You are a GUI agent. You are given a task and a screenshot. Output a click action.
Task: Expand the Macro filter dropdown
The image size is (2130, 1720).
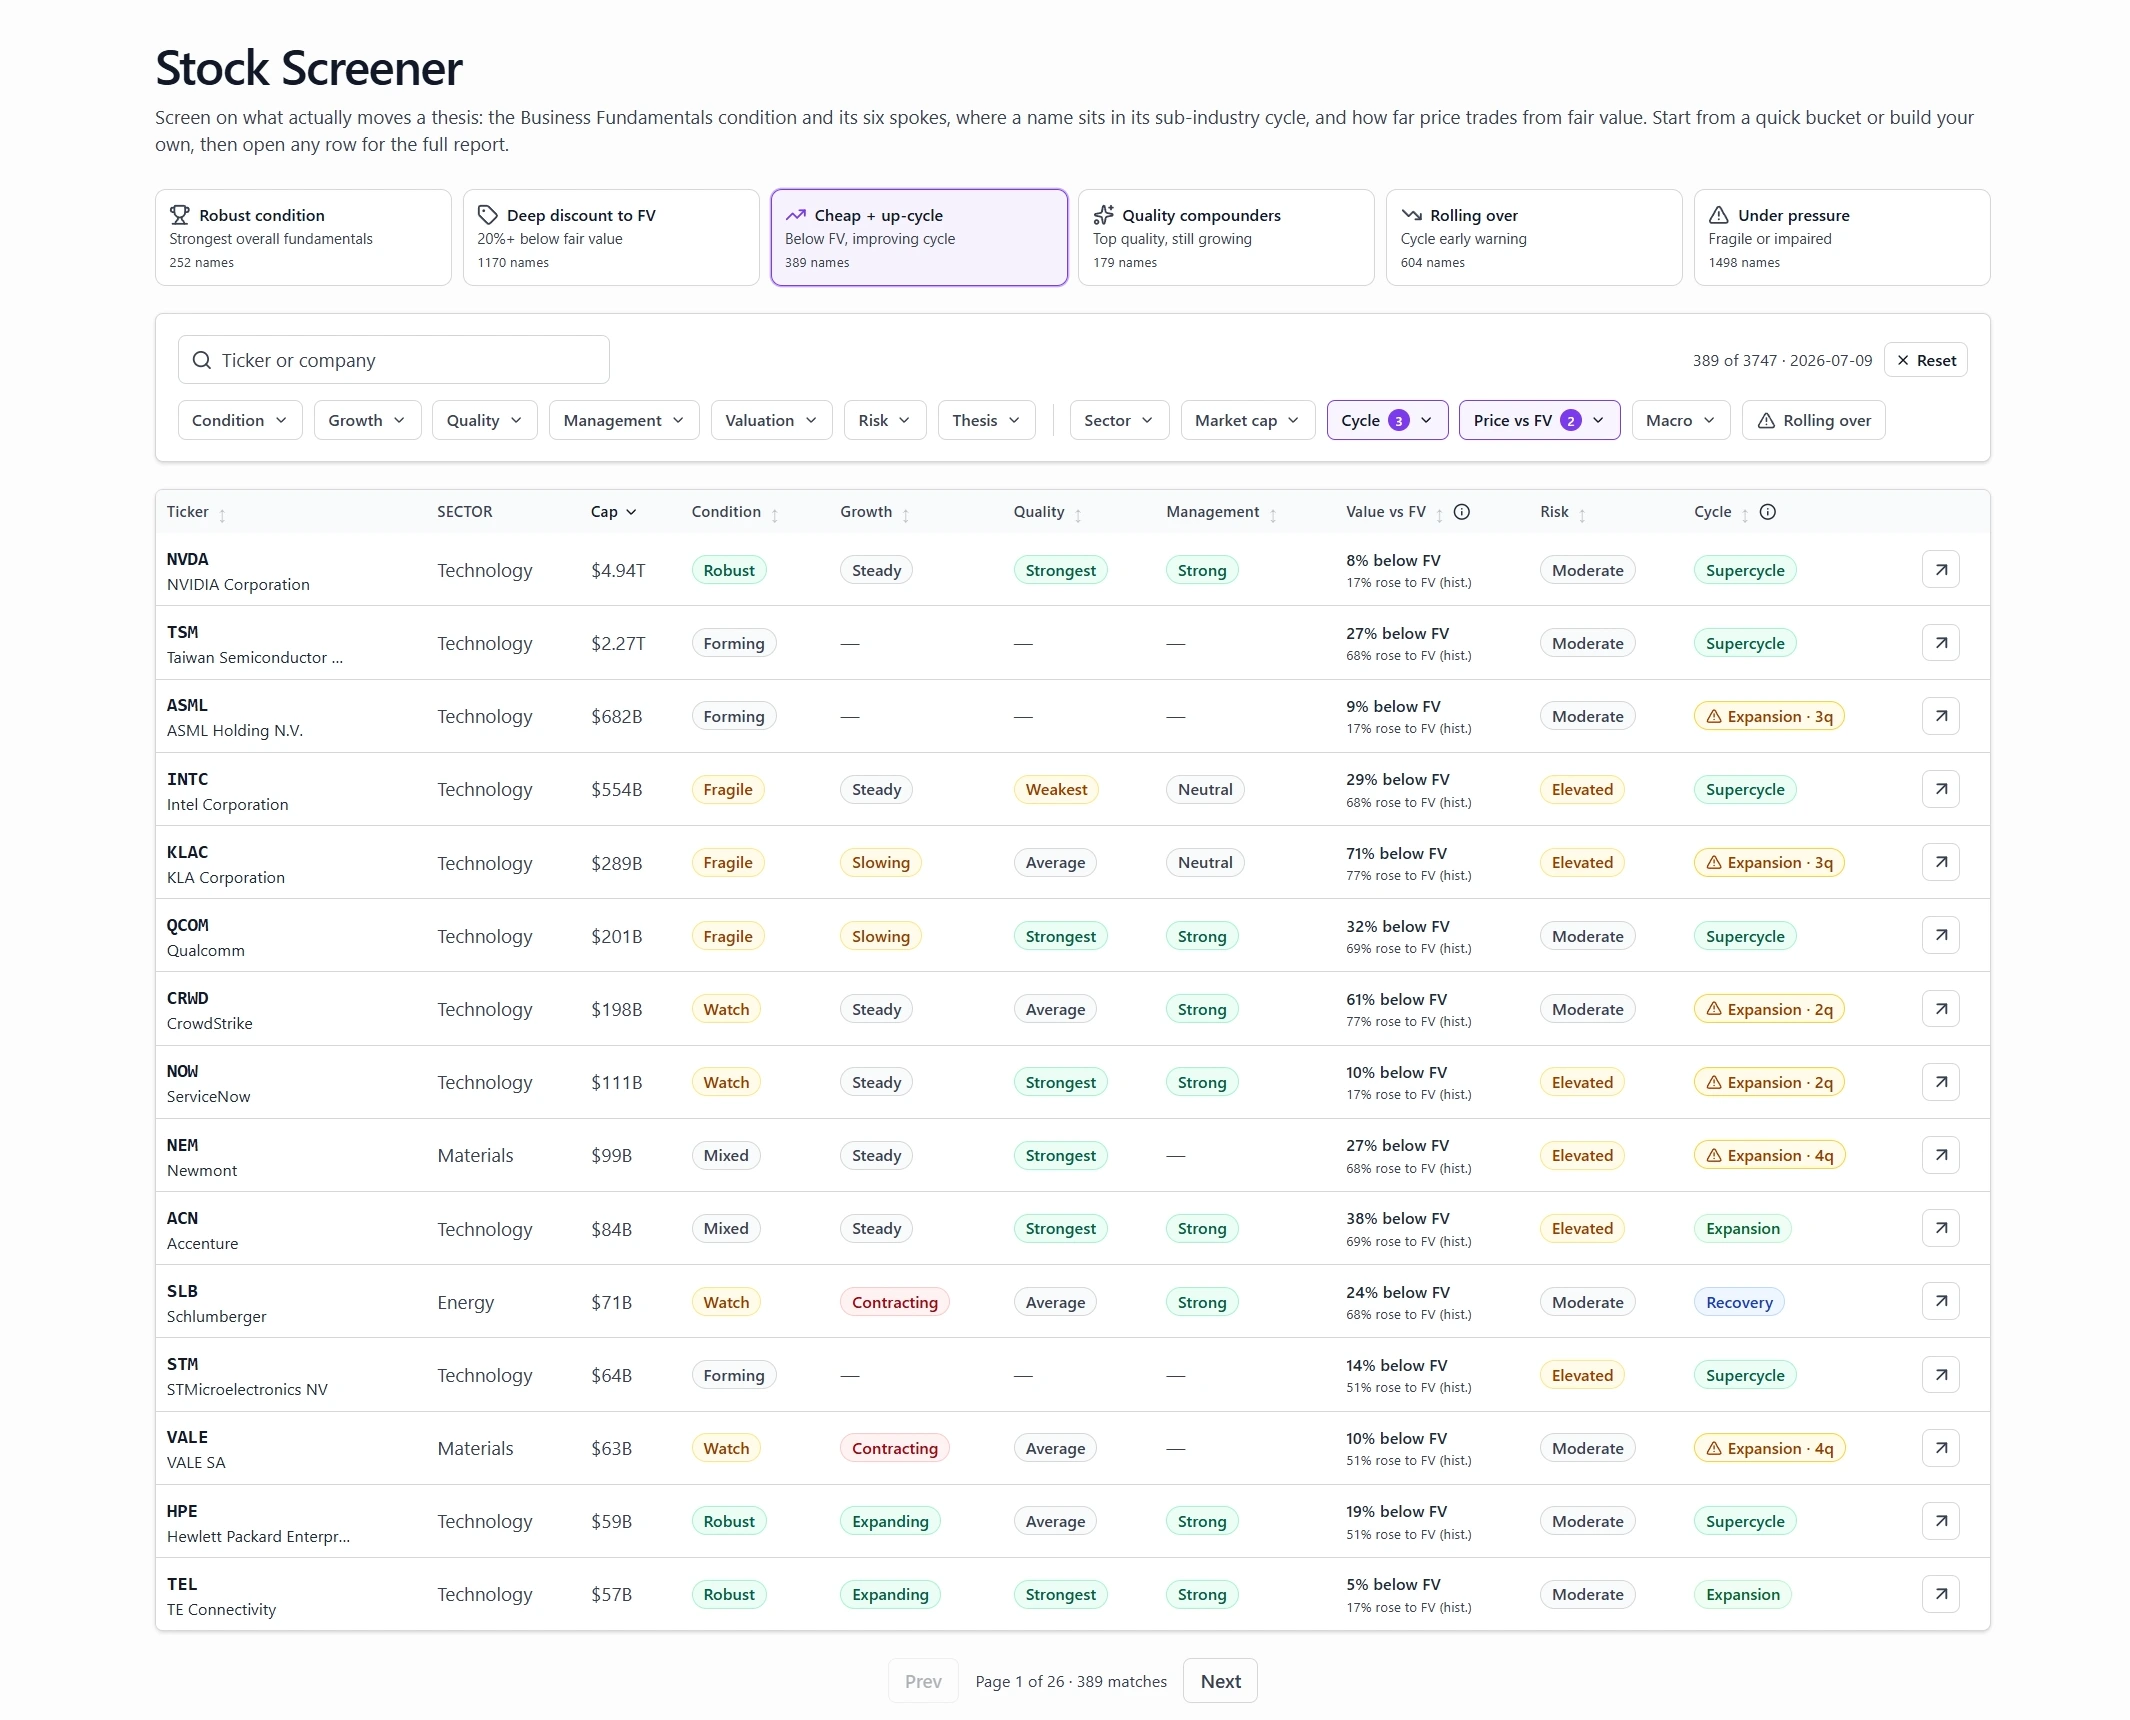(1680, 420)
